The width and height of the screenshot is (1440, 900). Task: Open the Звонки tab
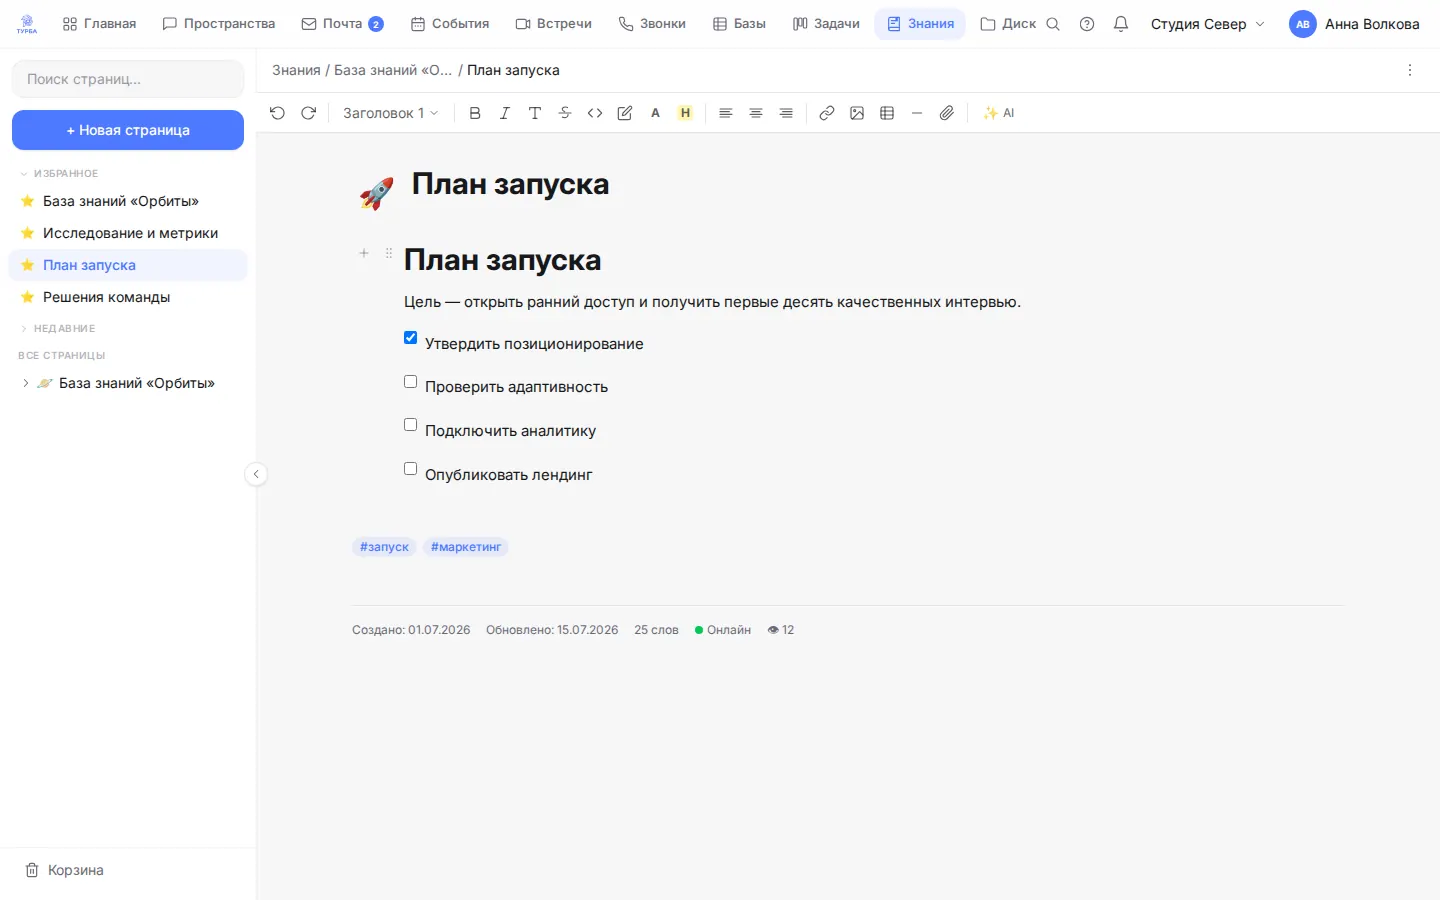click(652, 24)
